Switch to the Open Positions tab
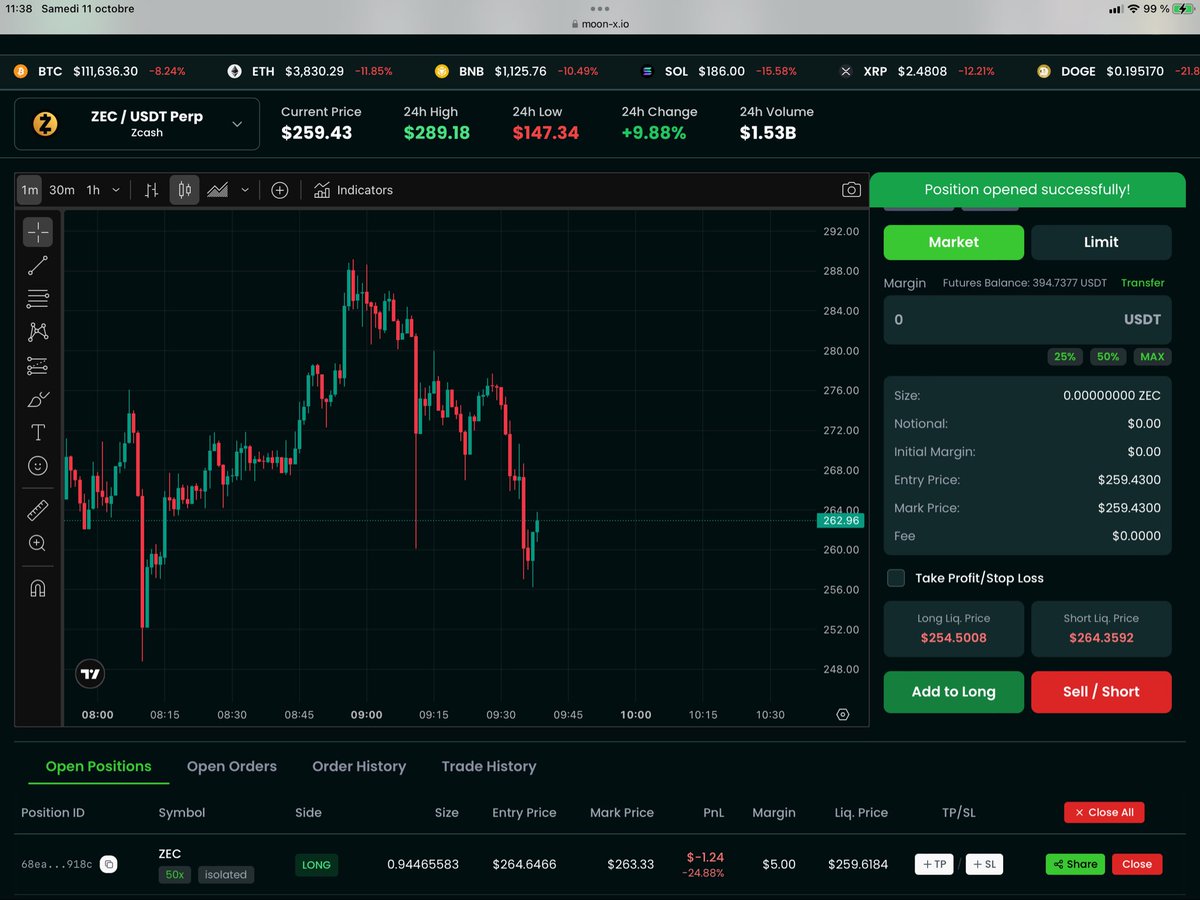 point(98,766)
